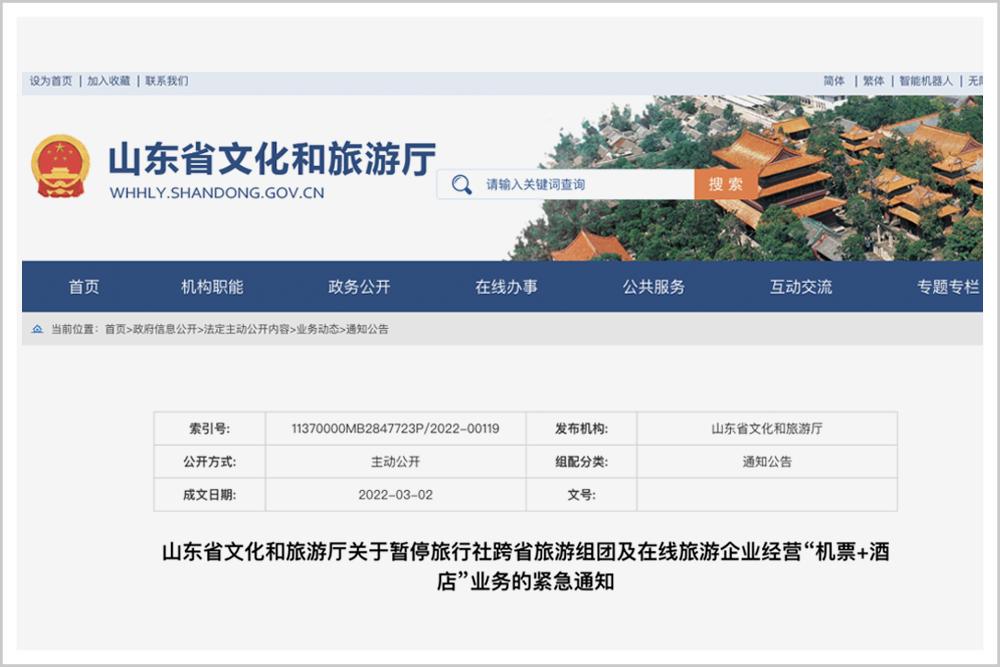Screen dimensions: 1000x667
Task: Click 首页 in the breadcrumb
Action: (115, 329)
